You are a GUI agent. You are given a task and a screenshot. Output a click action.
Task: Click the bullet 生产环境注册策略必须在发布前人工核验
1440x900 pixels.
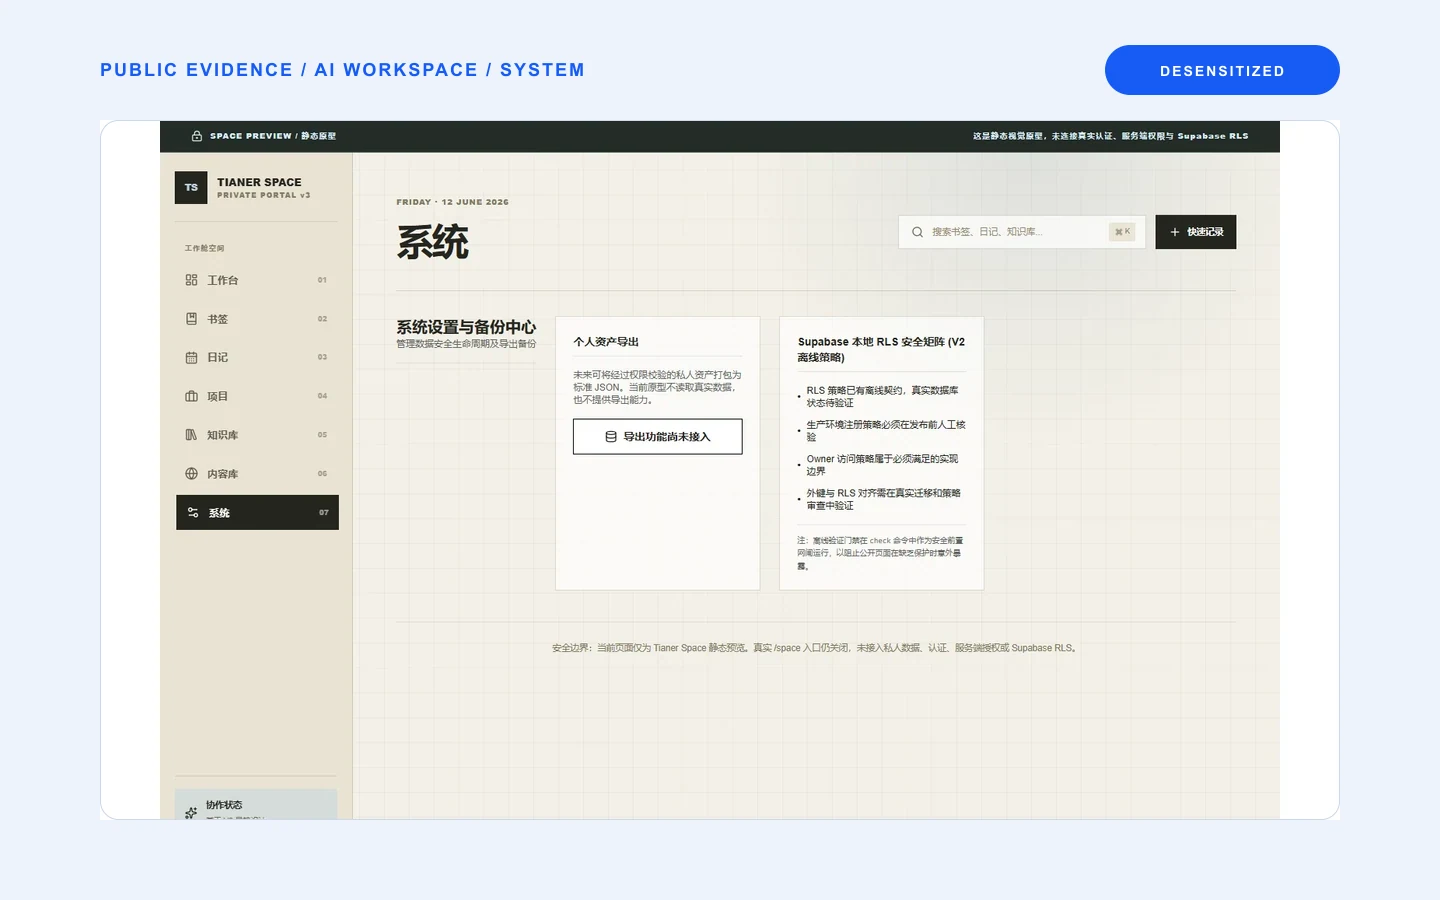(882, 431)
